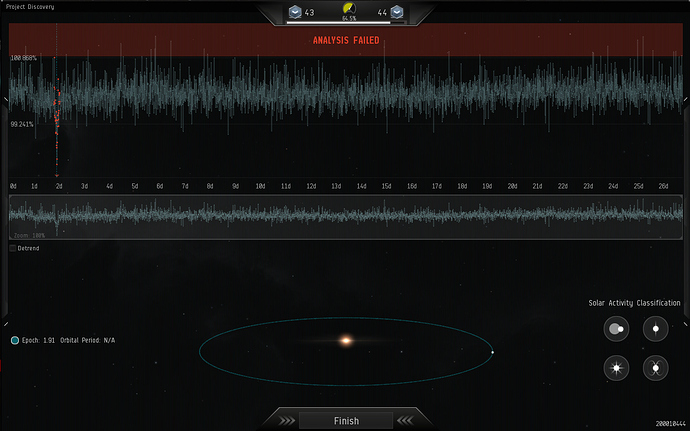The height and width of the screenshot is (431, 690).
Task: Click the Zoom: 100% label
Action: click(29, 236)
